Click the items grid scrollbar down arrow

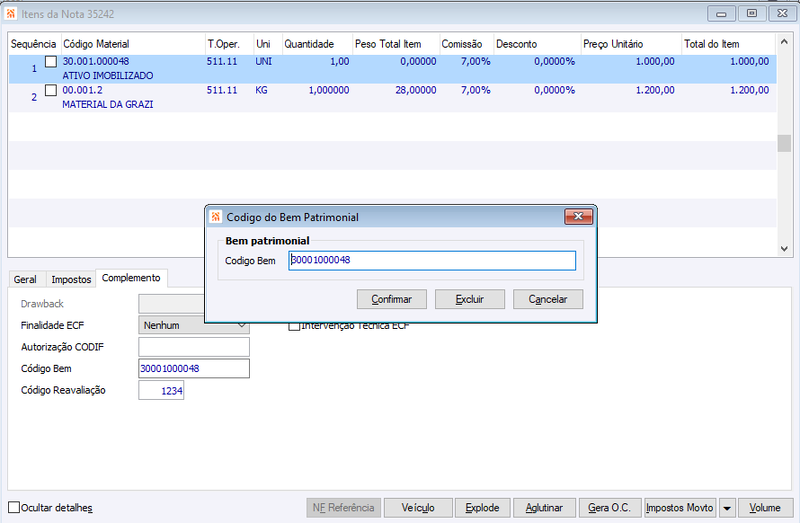pos(784,249)
